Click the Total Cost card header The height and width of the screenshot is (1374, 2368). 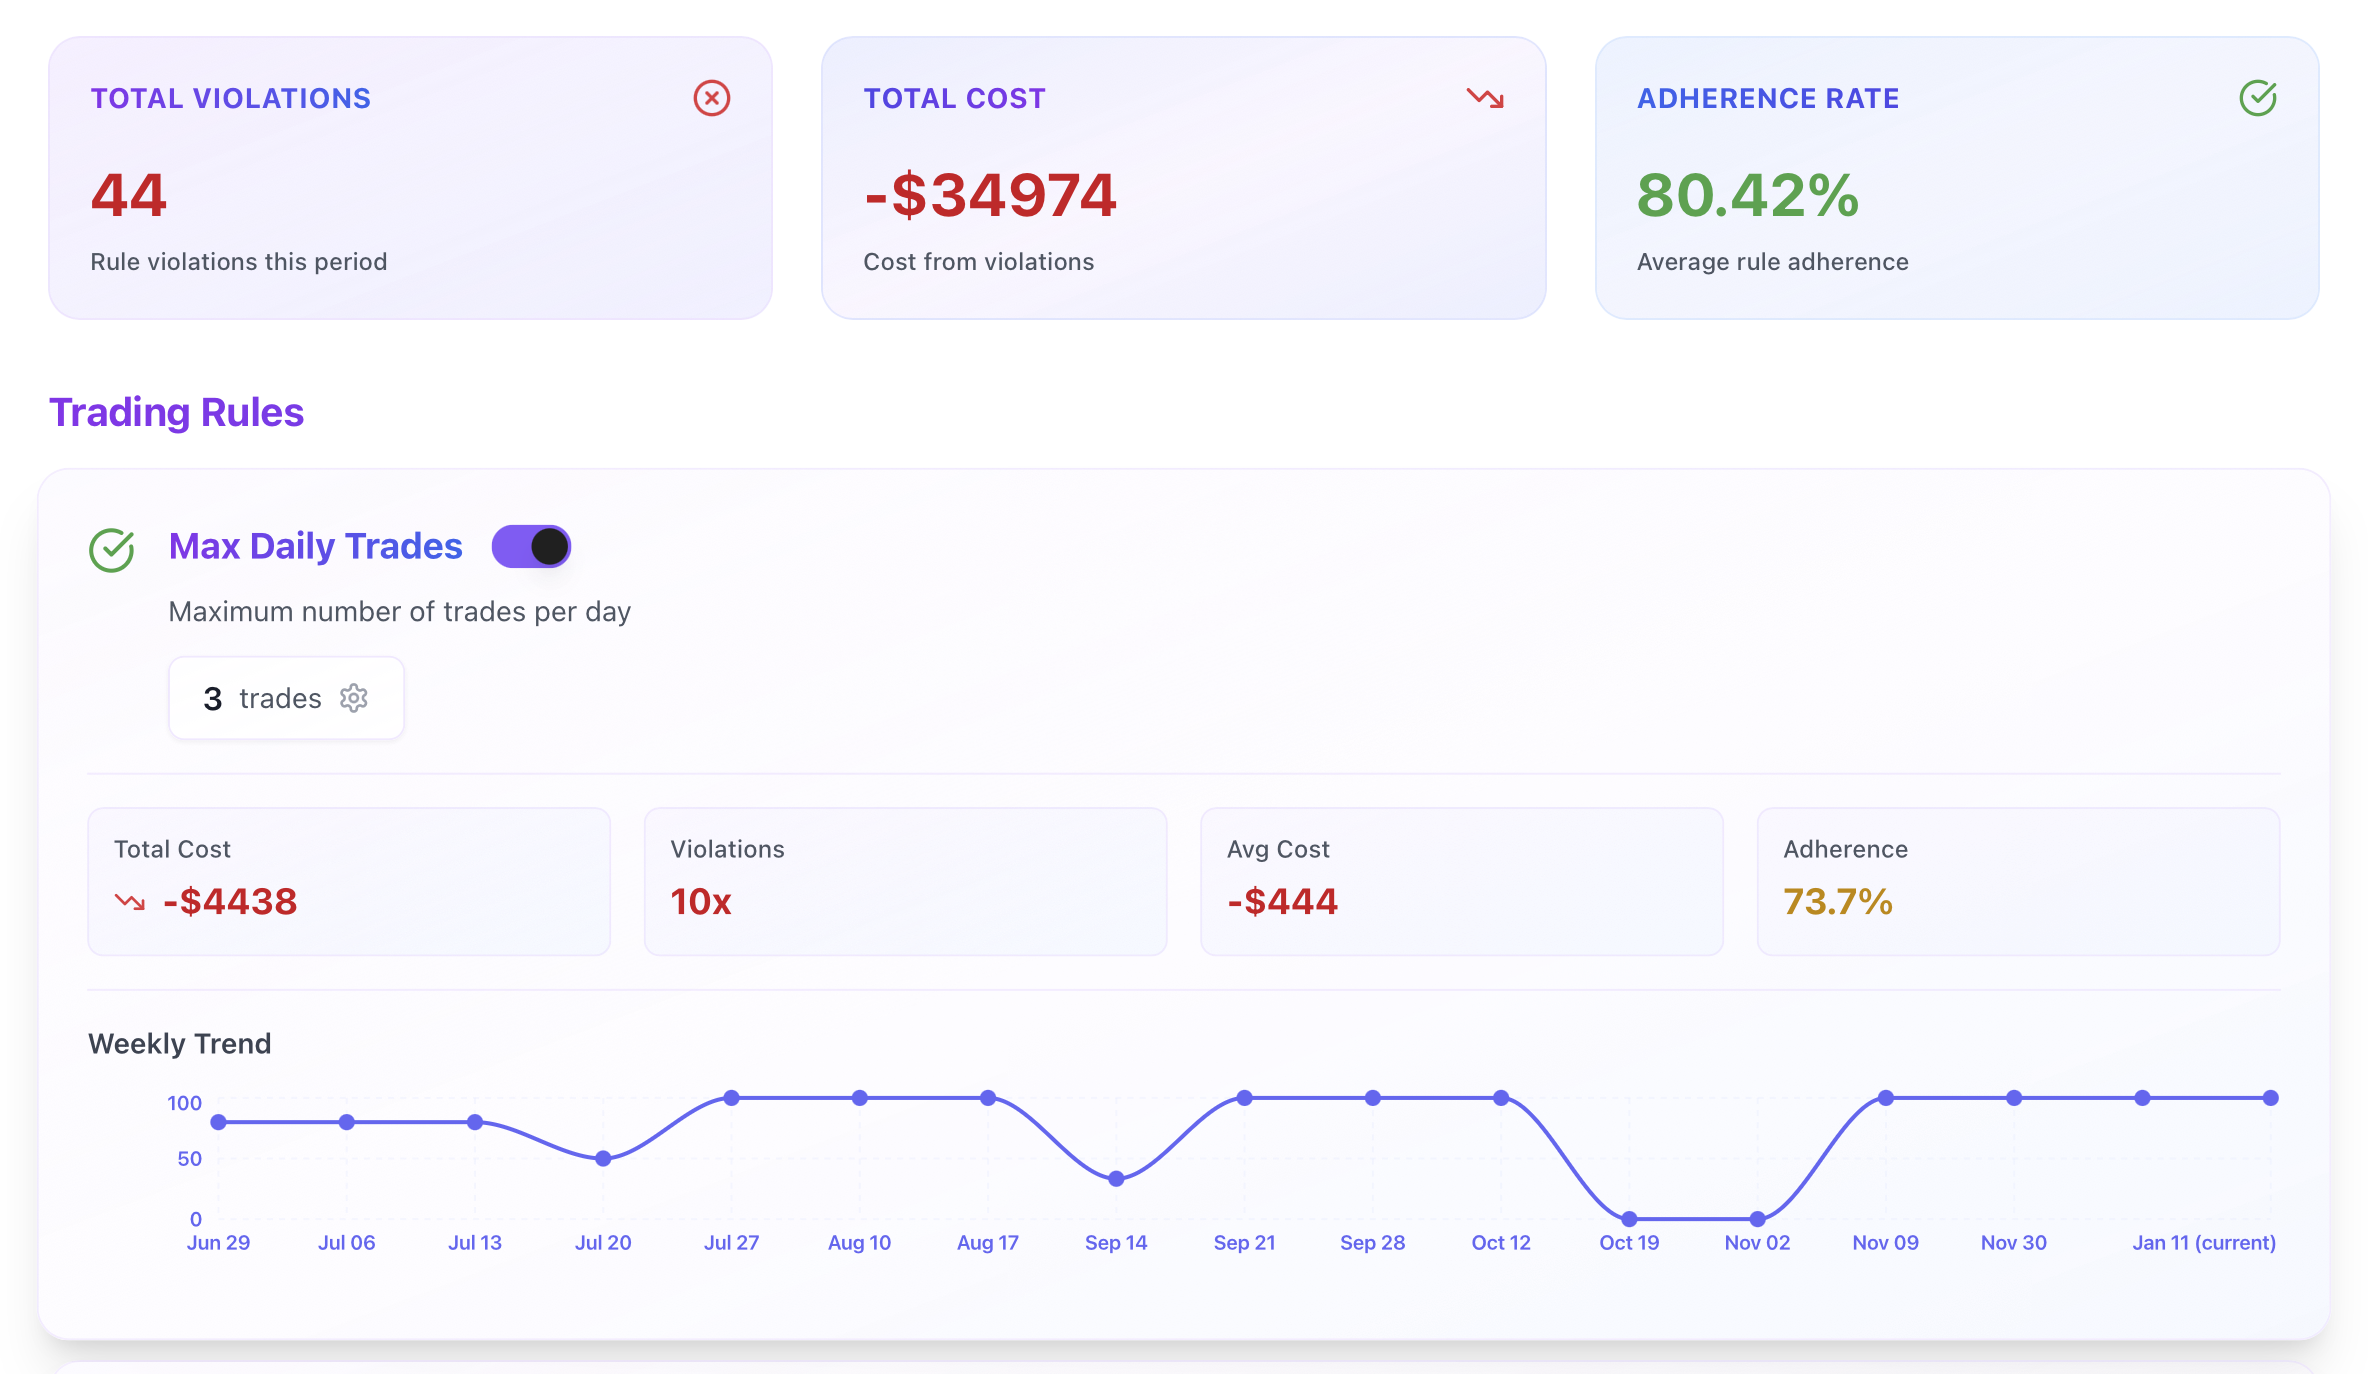pos(954,98)
